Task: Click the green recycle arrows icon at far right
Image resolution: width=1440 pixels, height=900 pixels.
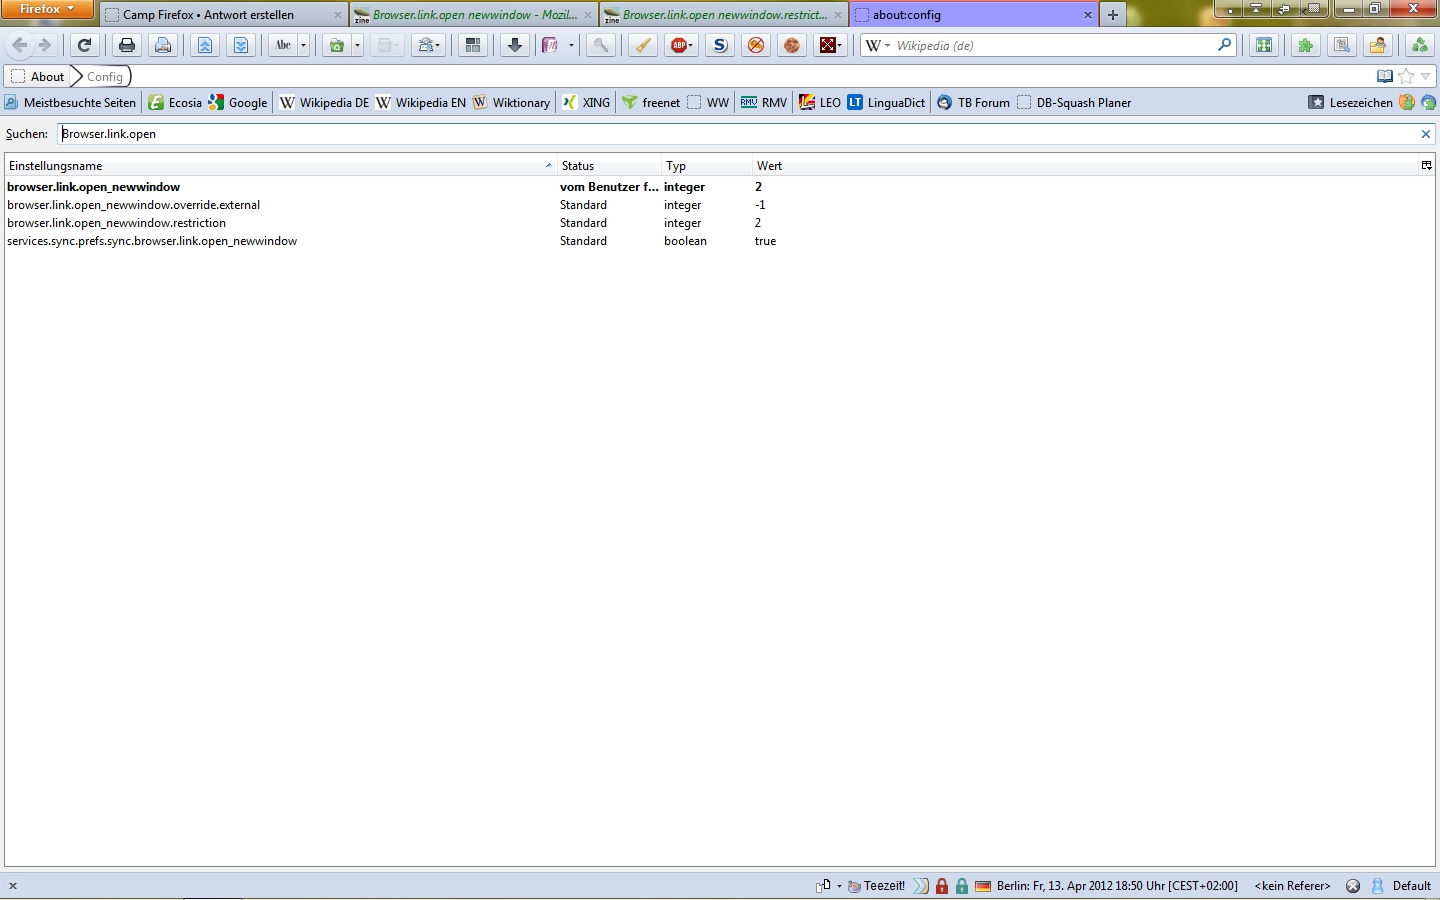Action: 1419,45
